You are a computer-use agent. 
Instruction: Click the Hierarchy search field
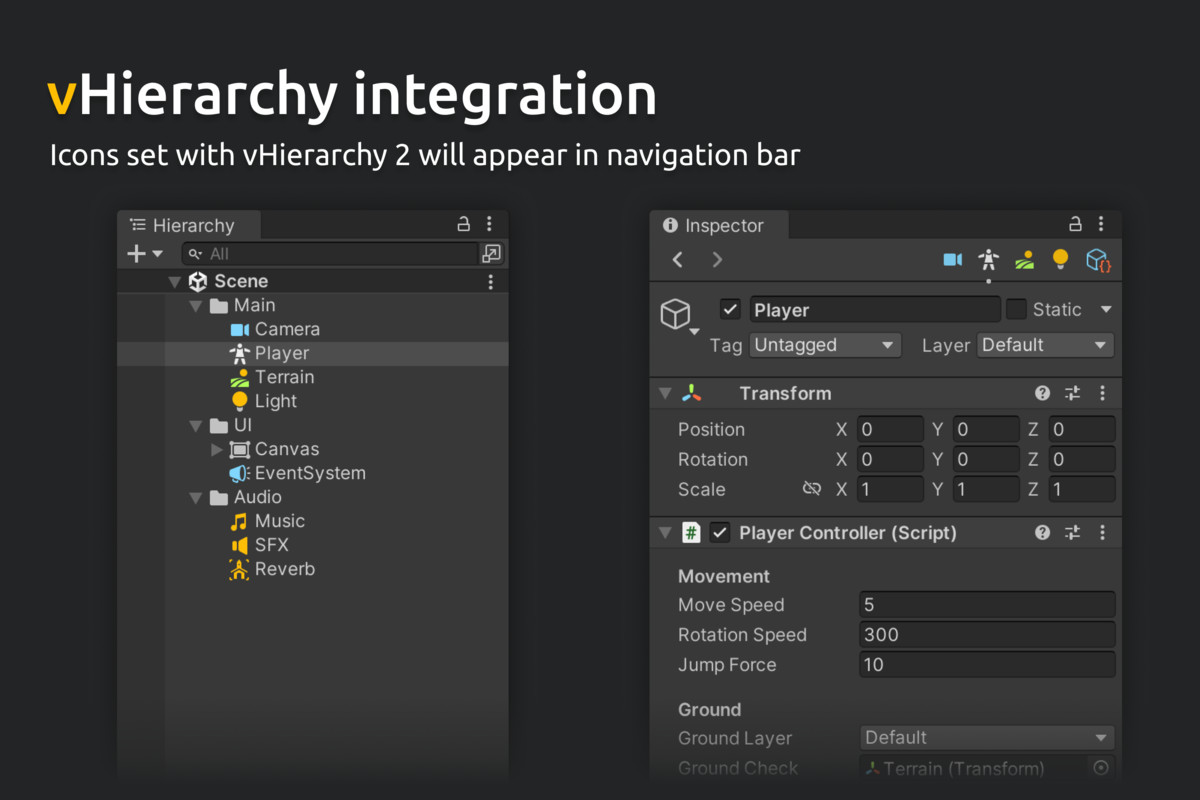click(330, 254)
